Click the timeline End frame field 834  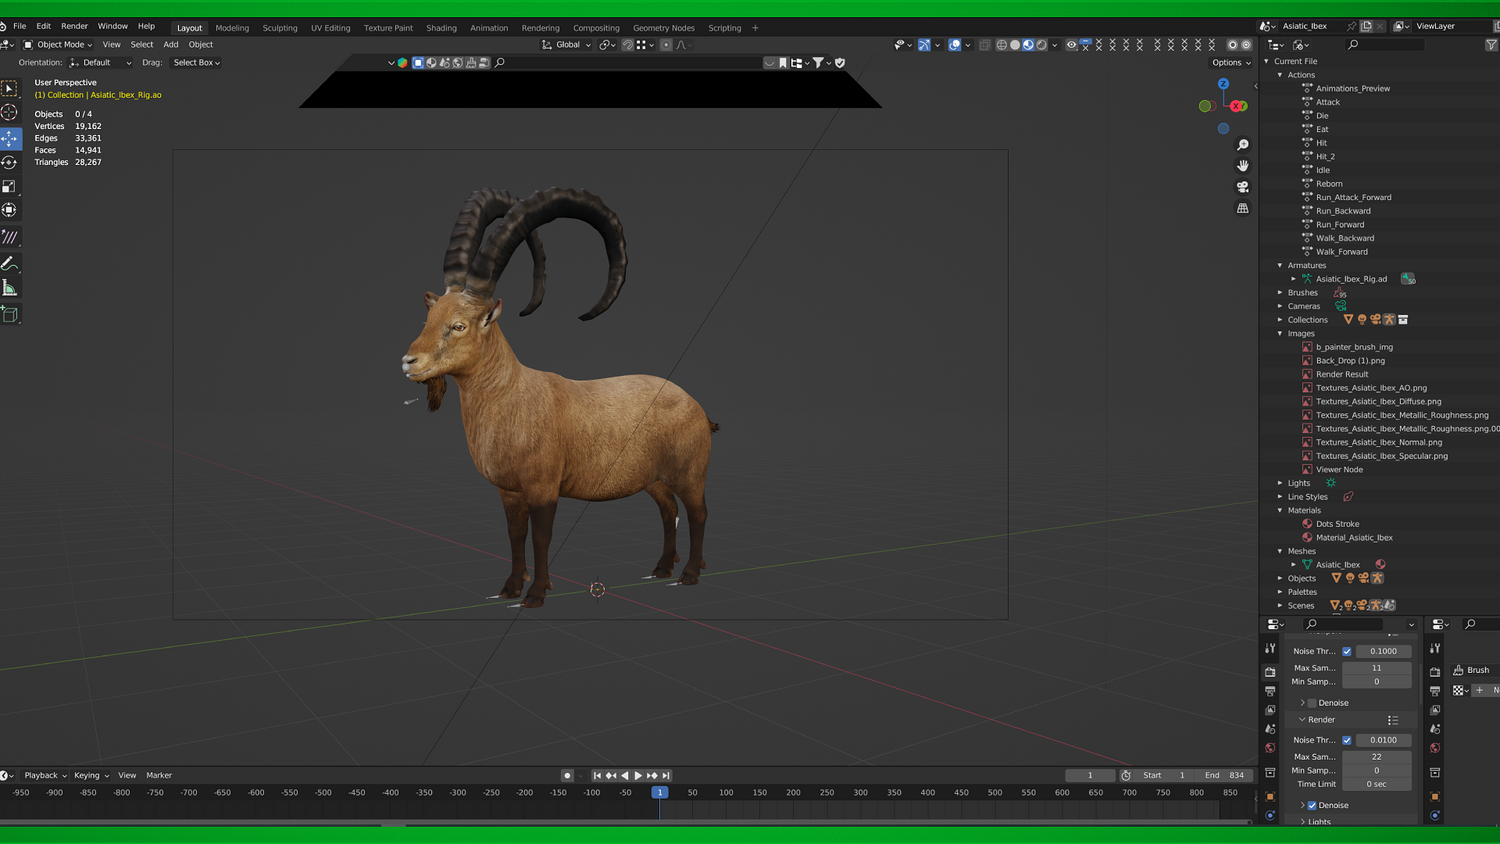pos(1224,775)
